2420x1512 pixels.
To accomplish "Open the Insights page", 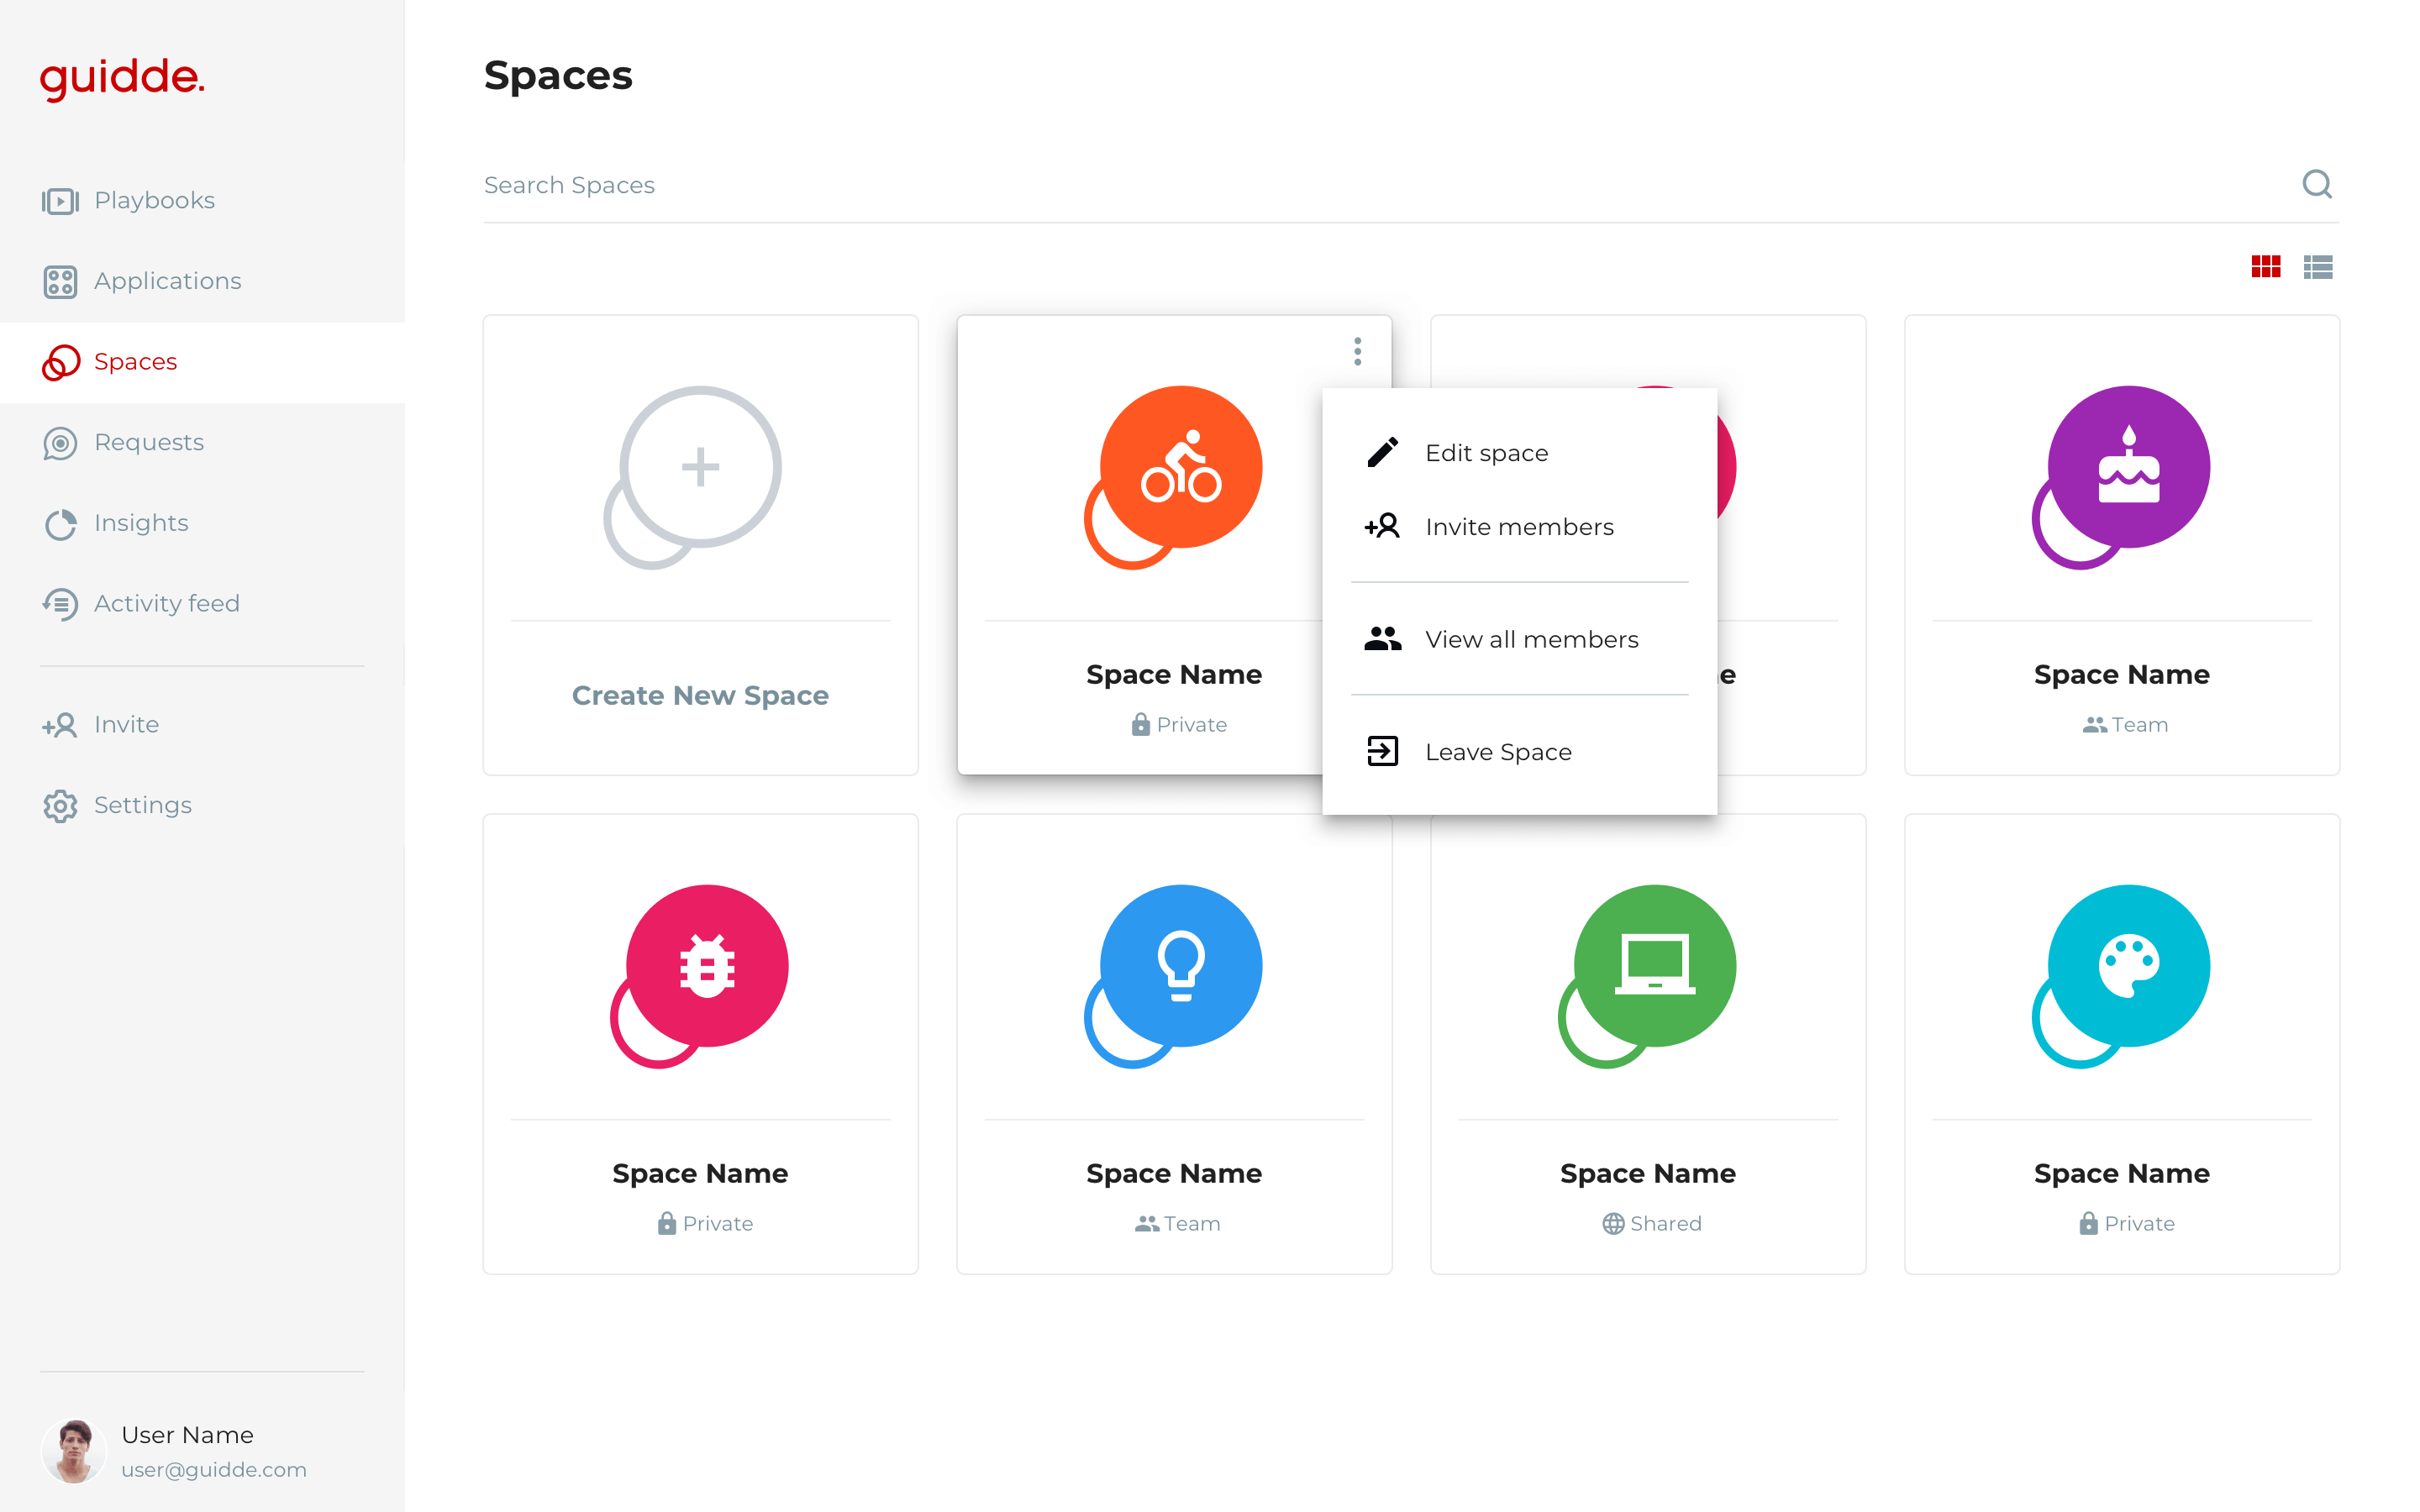I will pyautogui.click(x=141, y=523).
